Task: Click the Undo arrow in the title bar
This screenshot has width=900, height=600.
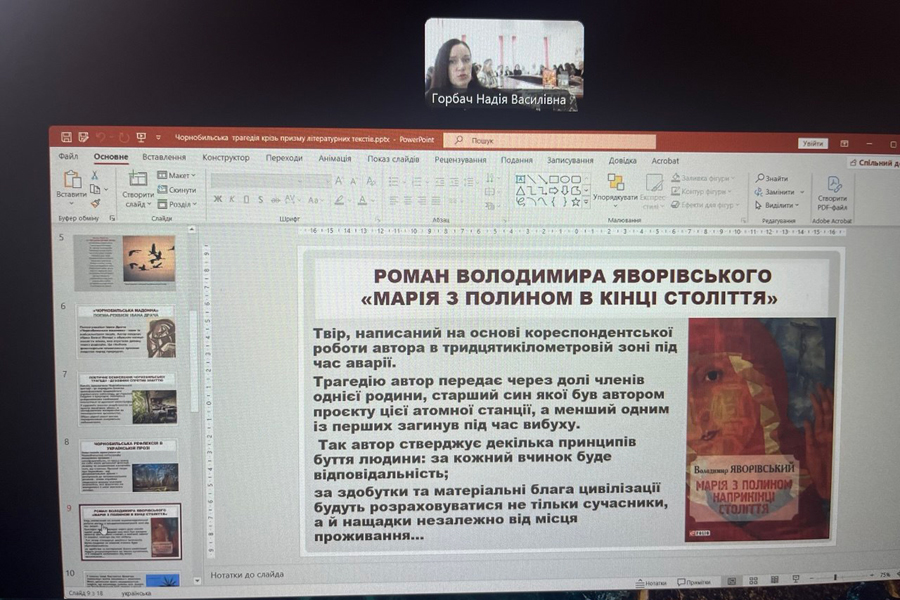Action: coord(102,137)
